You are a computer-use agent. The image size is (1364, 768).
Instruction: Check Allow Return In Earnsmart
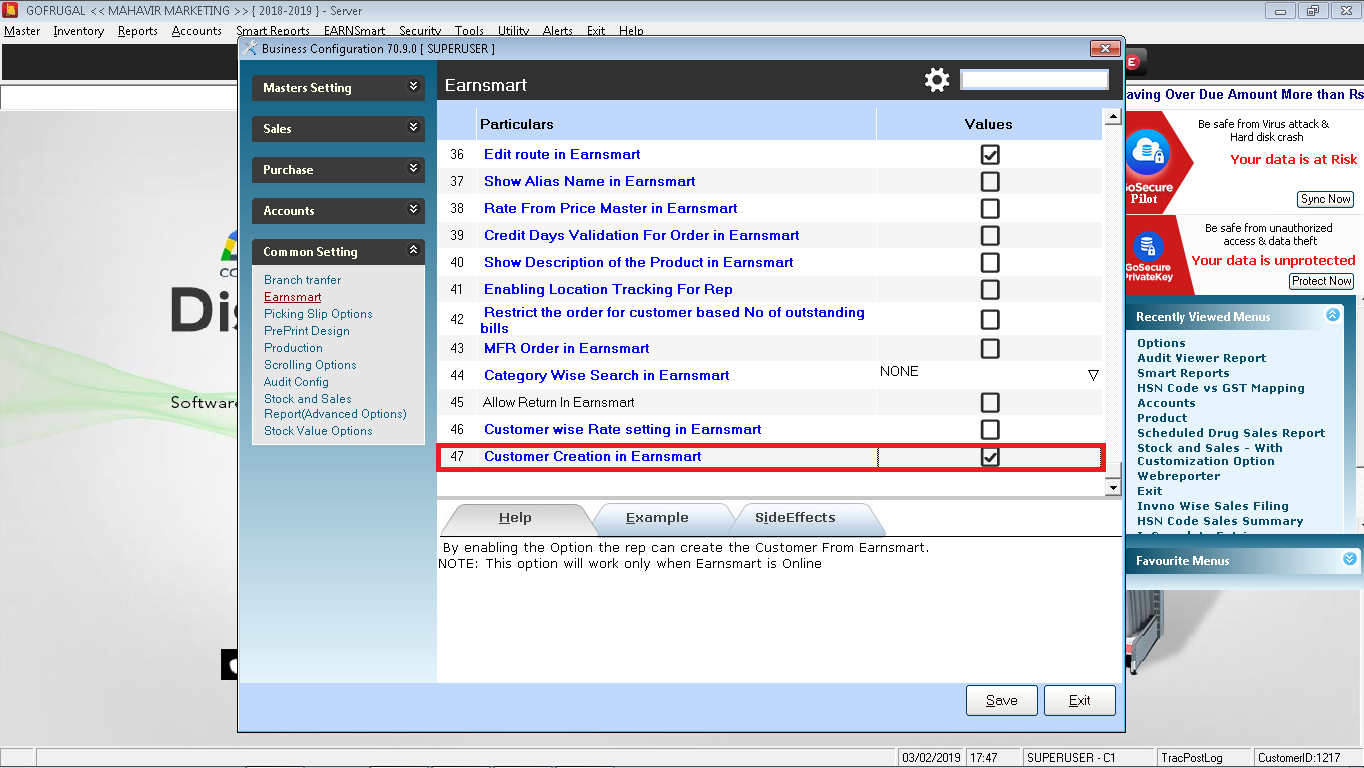coord(990,403)
